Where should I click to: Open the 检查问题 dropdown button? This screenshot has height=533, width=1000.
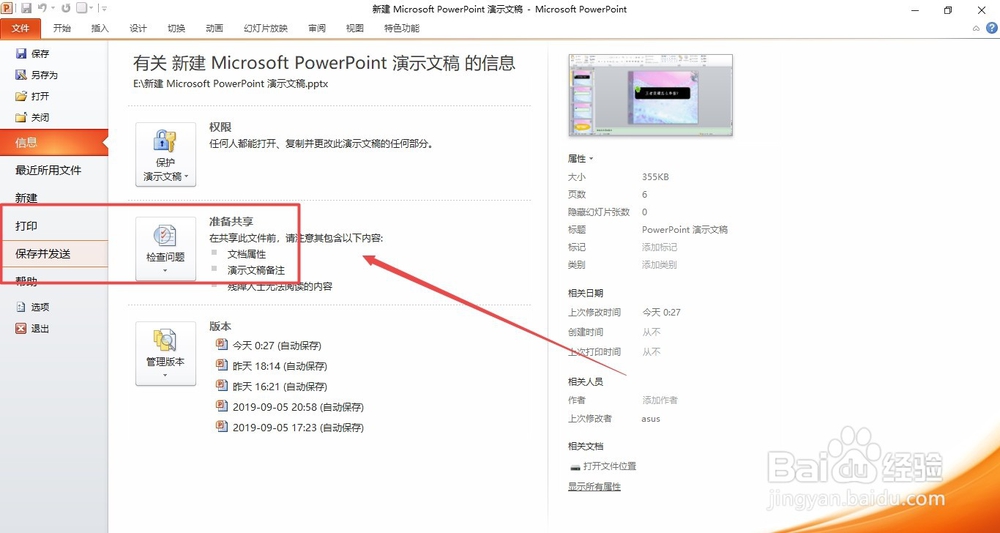165,249
